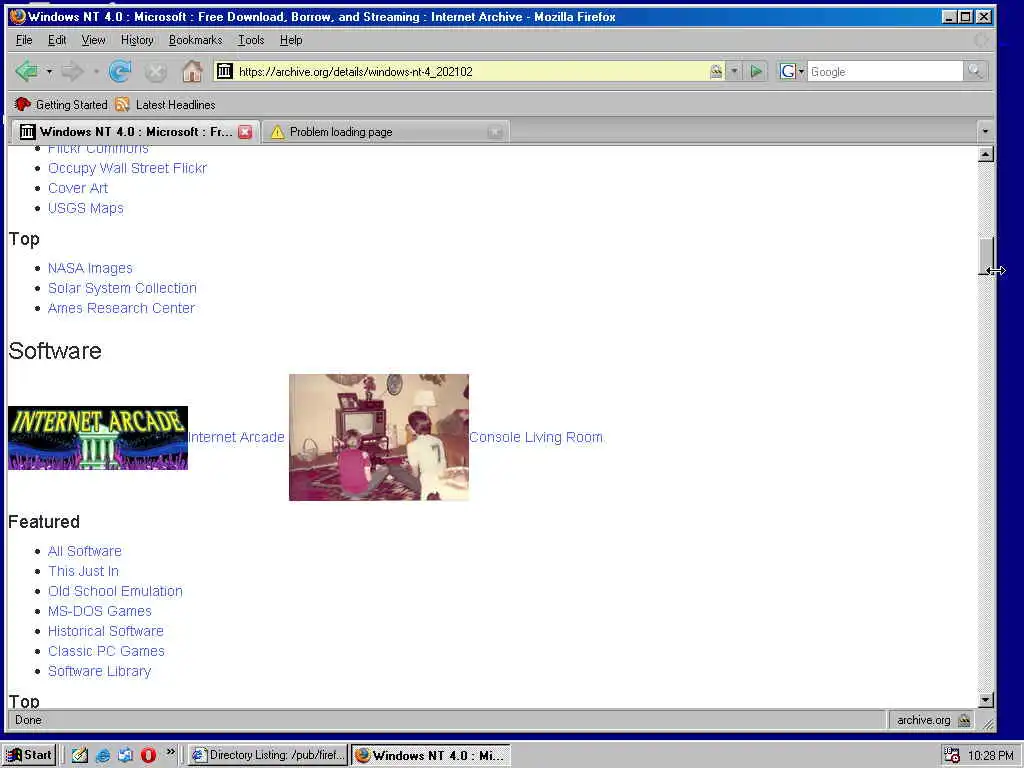
Task: Open the Old School Emulation link
Action: click(116, 592)
